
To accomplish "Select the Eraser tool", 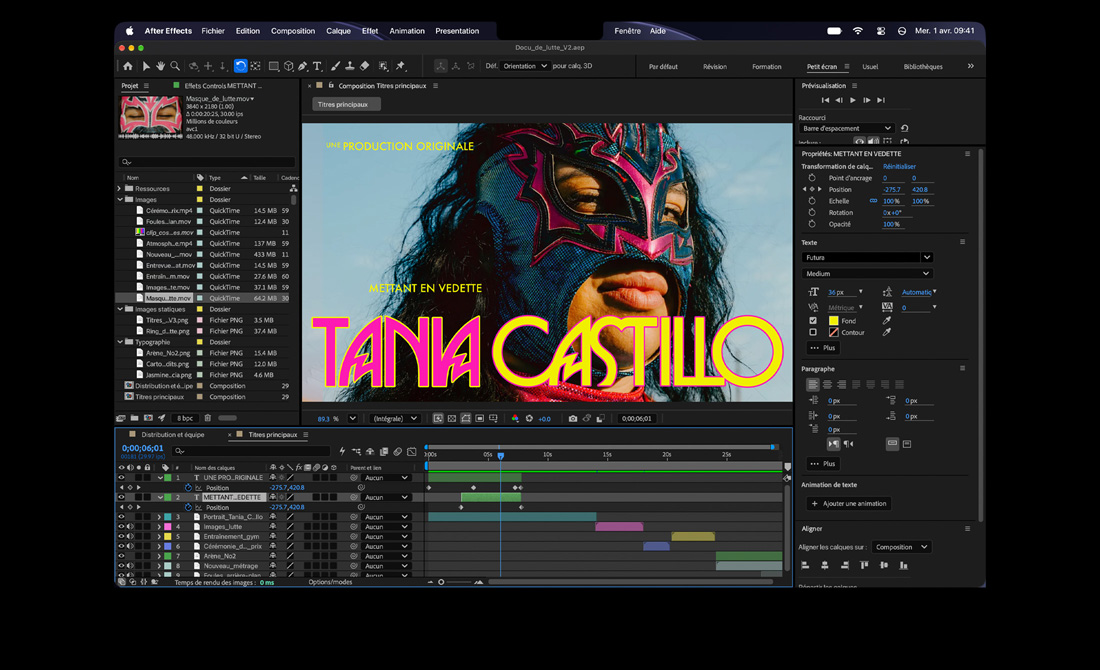I will 365,66.
